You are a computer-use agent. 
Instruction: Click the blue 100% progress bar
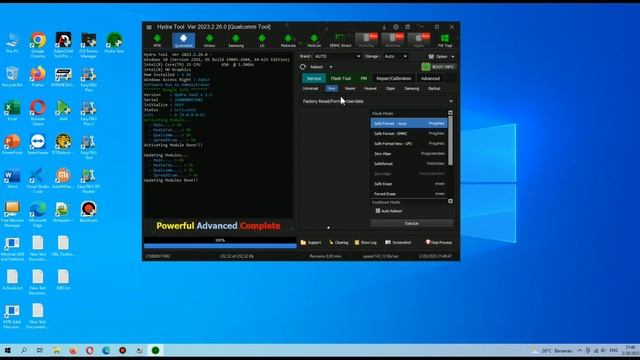click(x=220, y=246)
